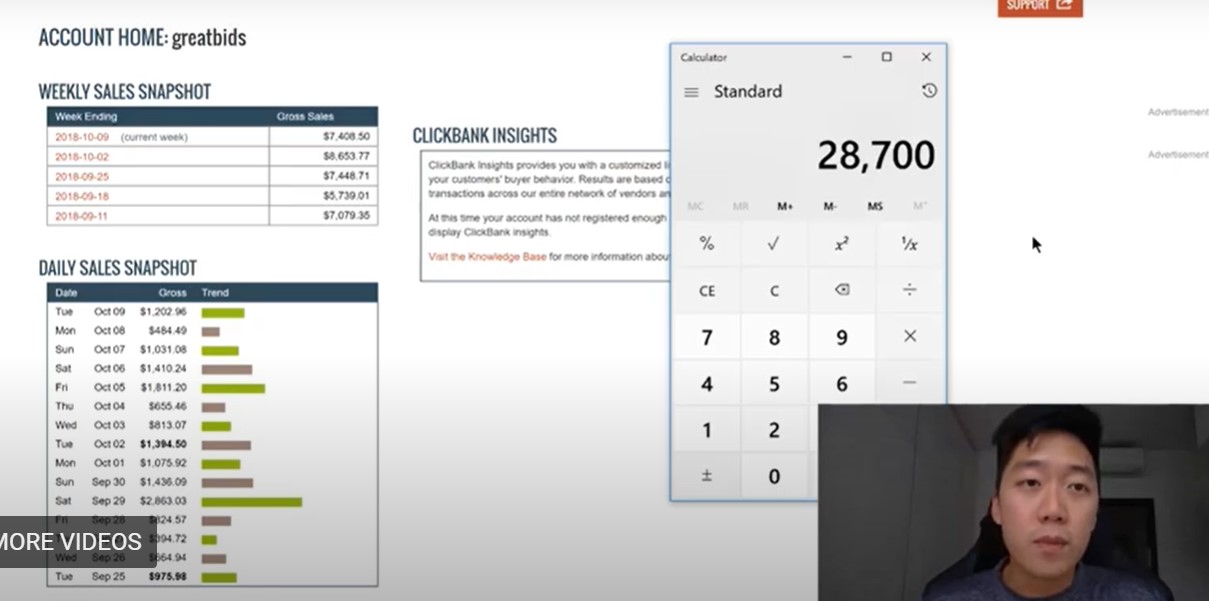
Task: Click the backspace key in calculator
Action: coord(841,290)
